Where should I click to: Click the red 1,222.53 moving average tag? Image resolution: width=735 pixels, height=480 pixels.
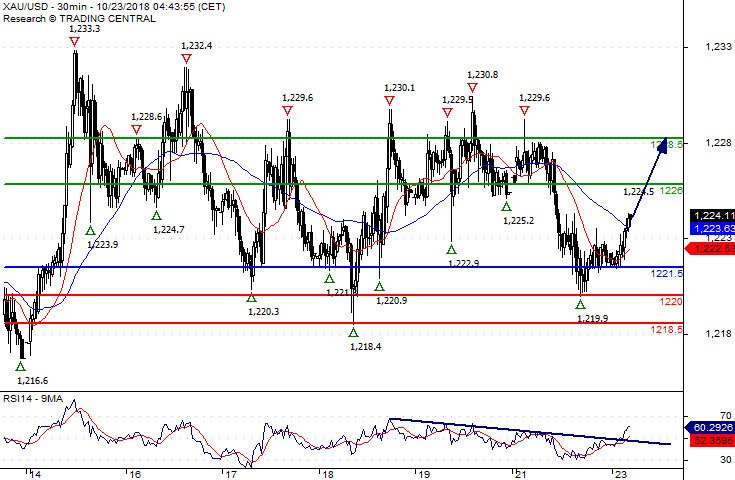[711, 248]
